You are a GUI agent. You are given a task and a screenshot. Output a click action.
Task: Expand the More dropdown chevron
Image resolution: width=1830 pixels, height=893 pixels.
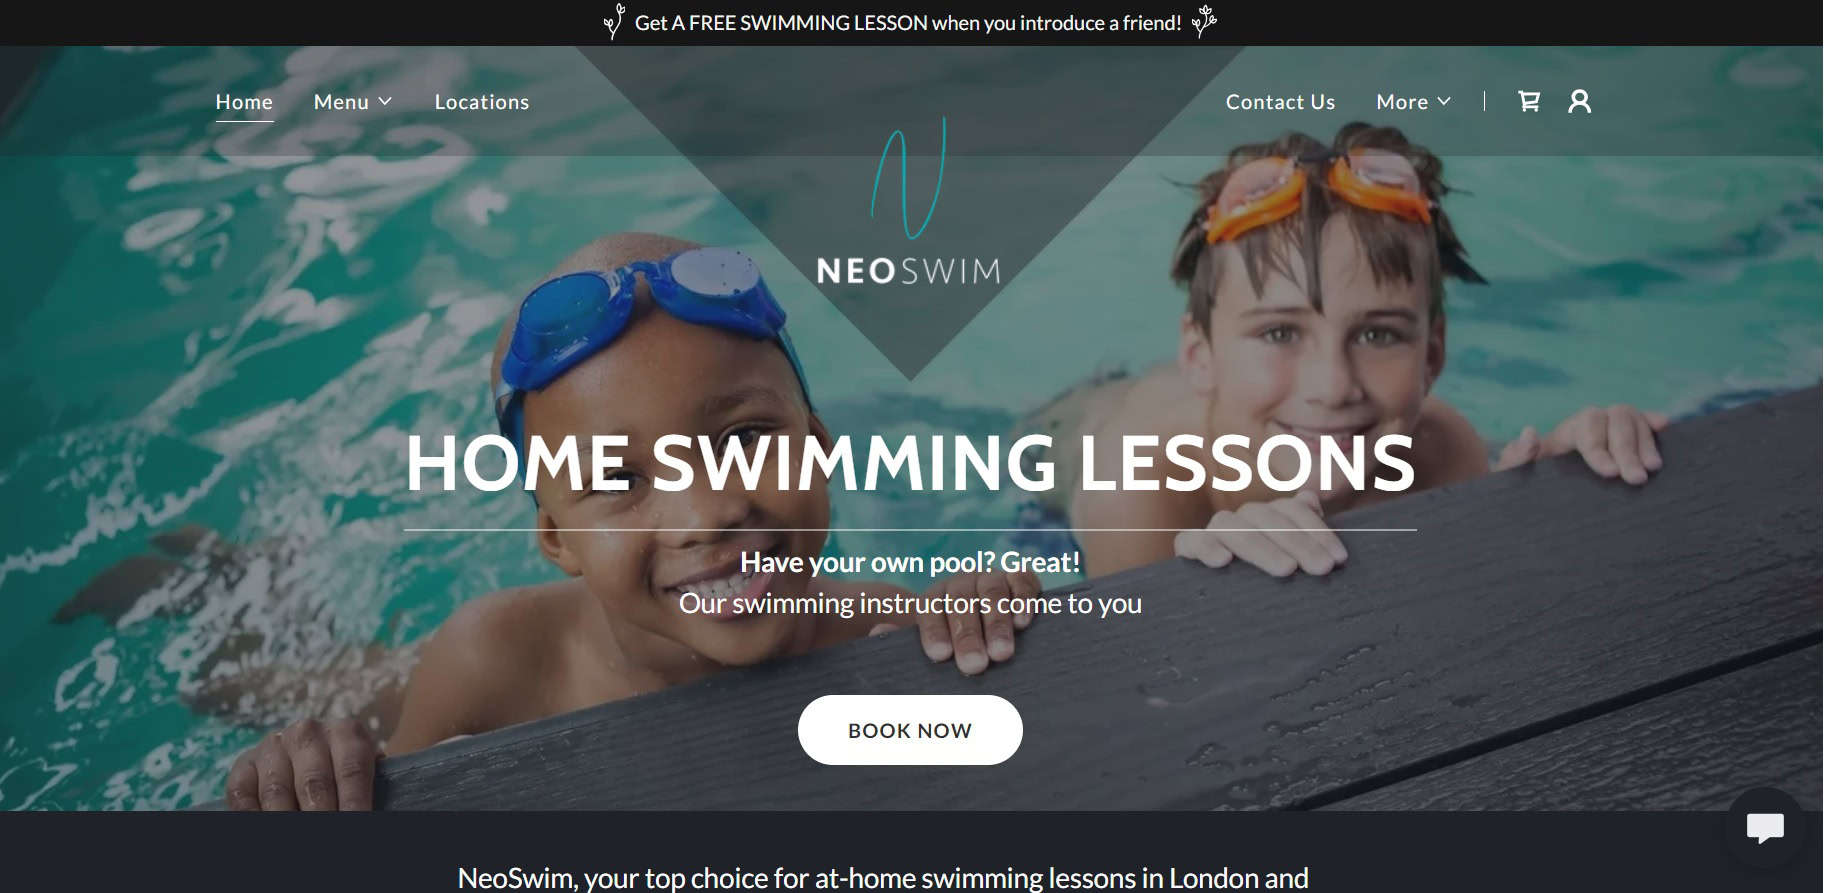coord(1444,102)
